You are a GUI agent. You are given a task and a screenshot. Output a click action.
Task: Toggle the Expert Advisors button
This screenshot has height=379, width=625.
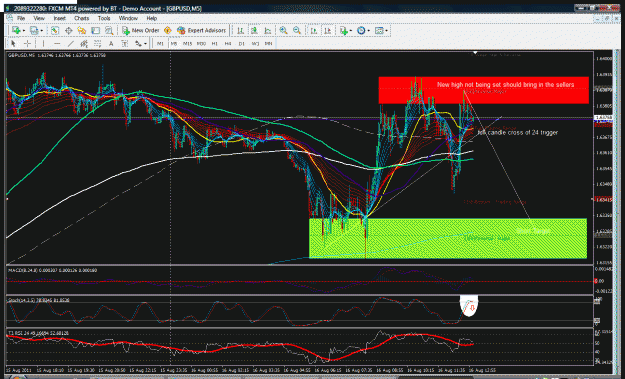pyautogui.click(x=202, y=30)
